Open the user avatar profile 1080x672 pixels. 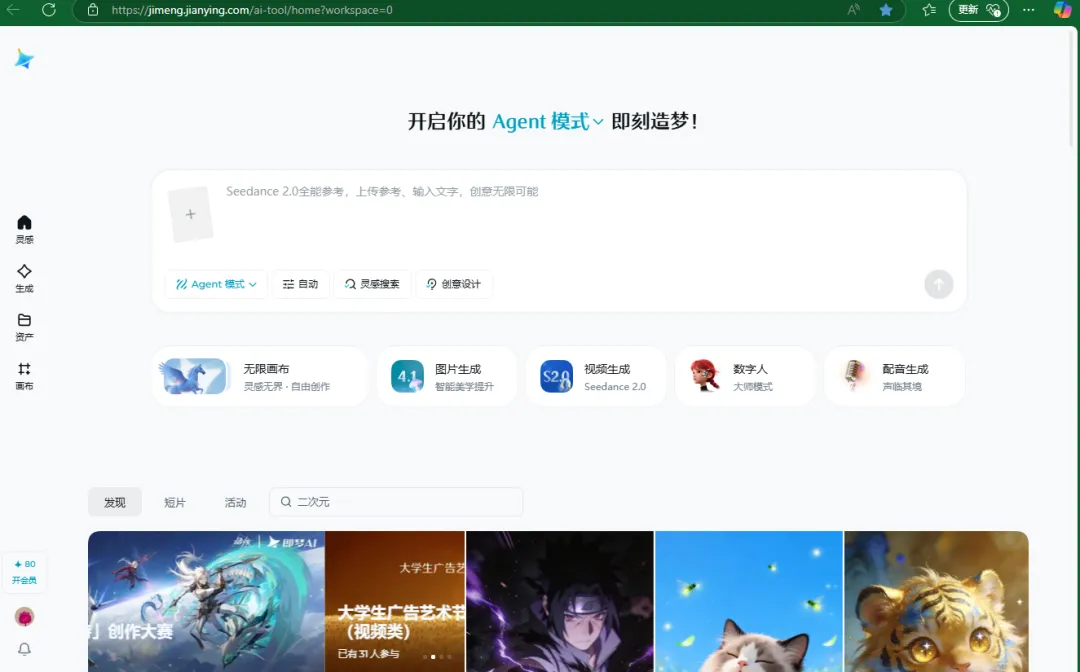pos(24,617)
